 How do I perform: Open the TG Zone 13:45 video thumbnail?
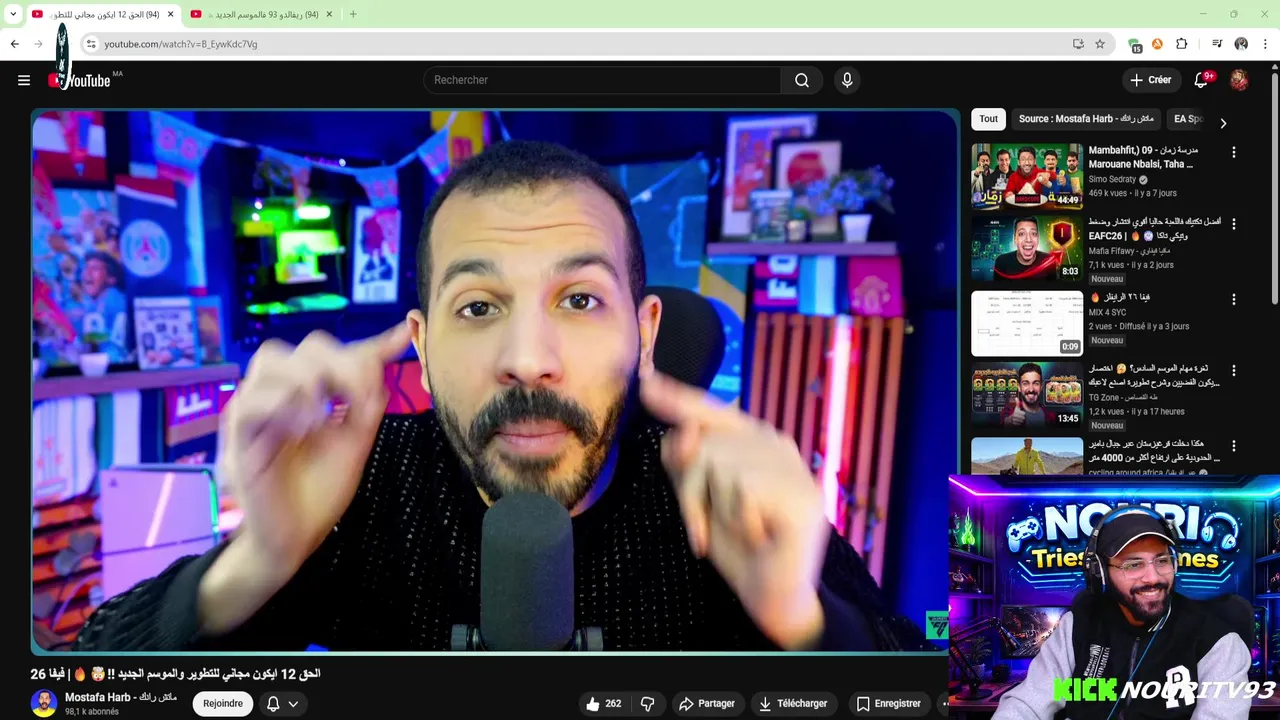[1027, 395]
